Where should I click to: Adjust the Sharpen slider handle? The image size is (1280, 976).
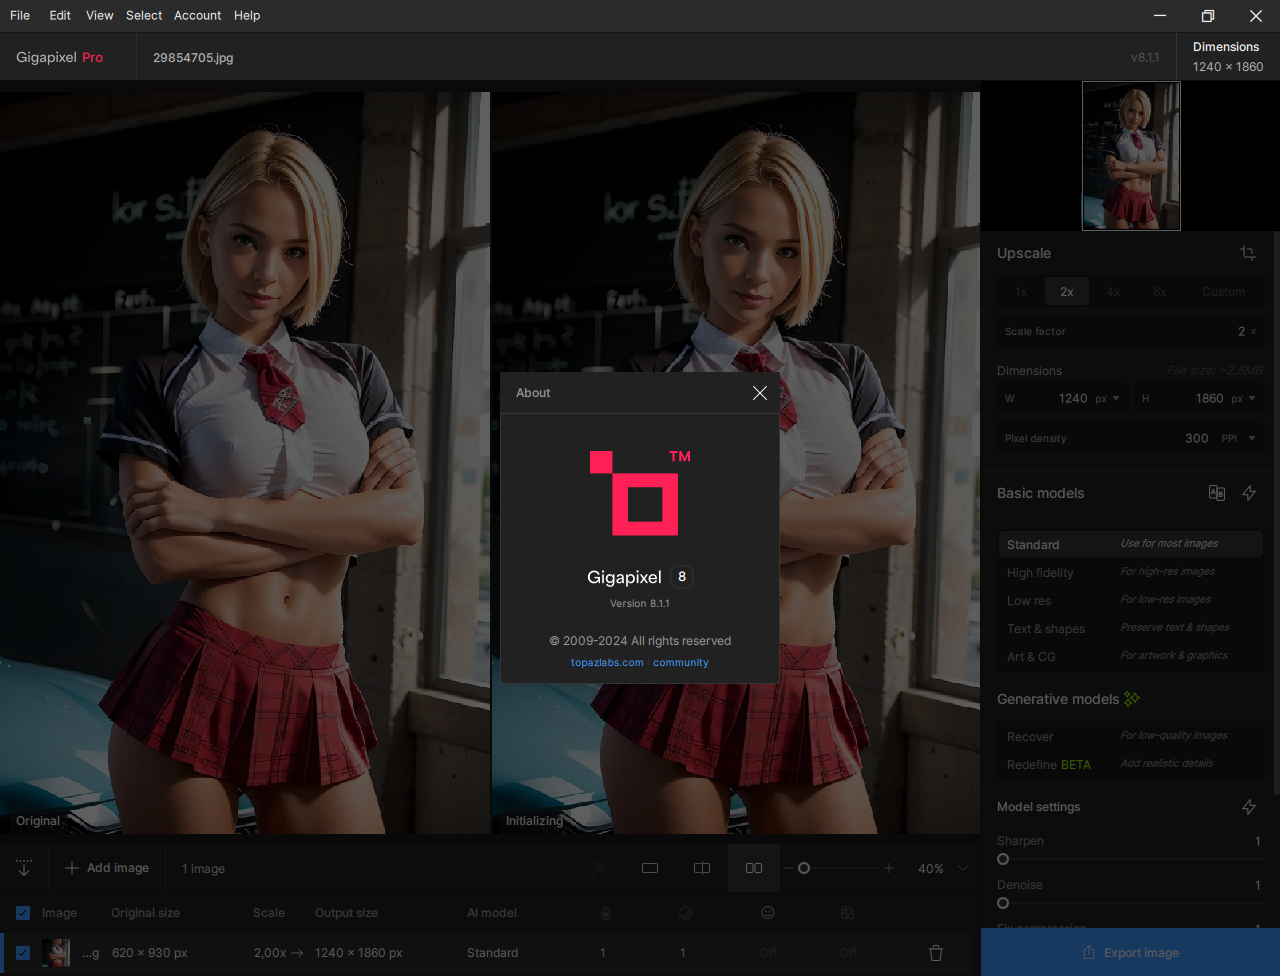point(1003,859)
